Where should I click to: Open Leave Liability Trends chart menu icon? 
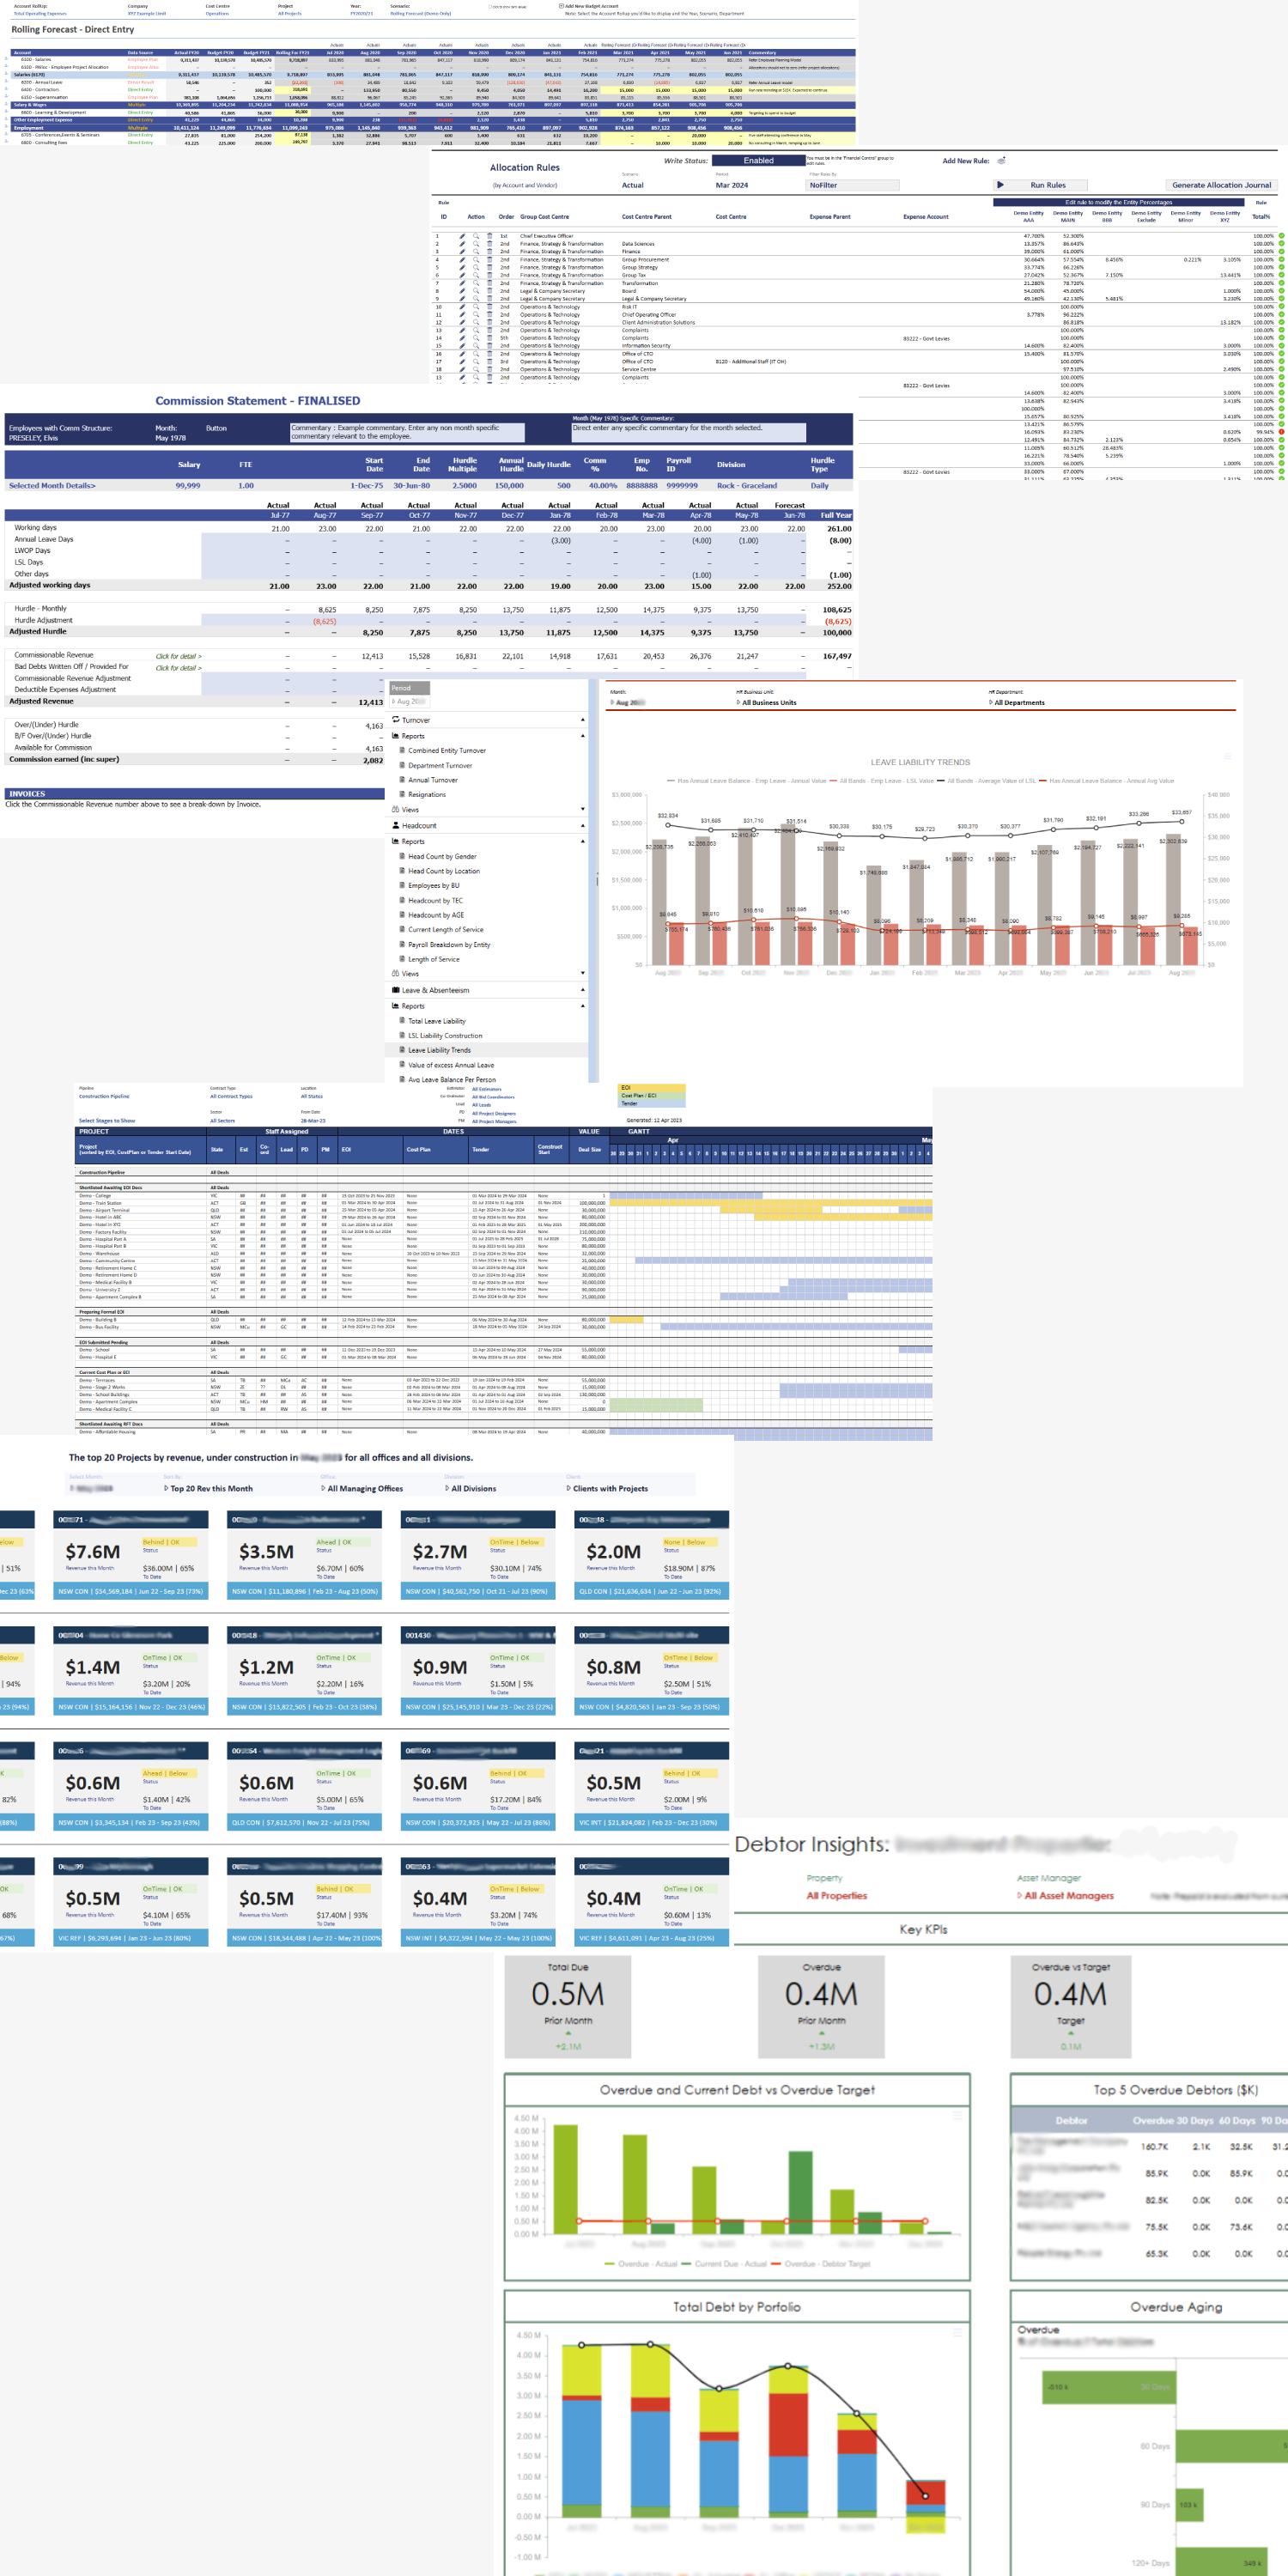tap(1228, 756)
